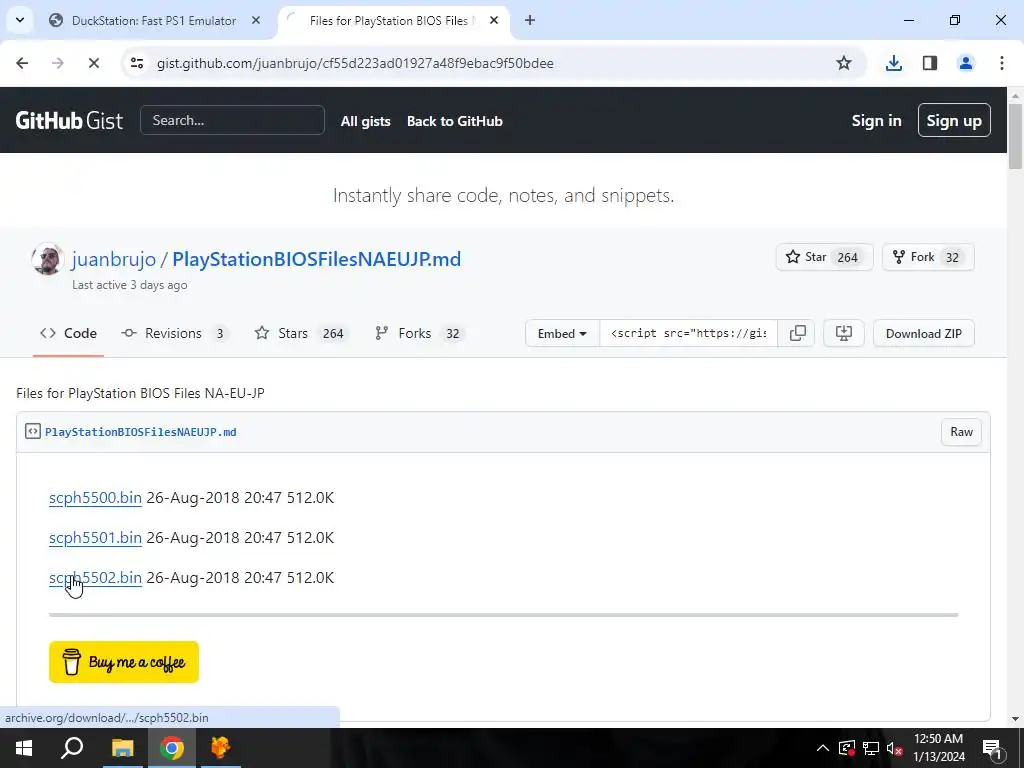Open the Chrome profile avatar
The width and height of the screenshot is (1024, 768).
(966, 63)
